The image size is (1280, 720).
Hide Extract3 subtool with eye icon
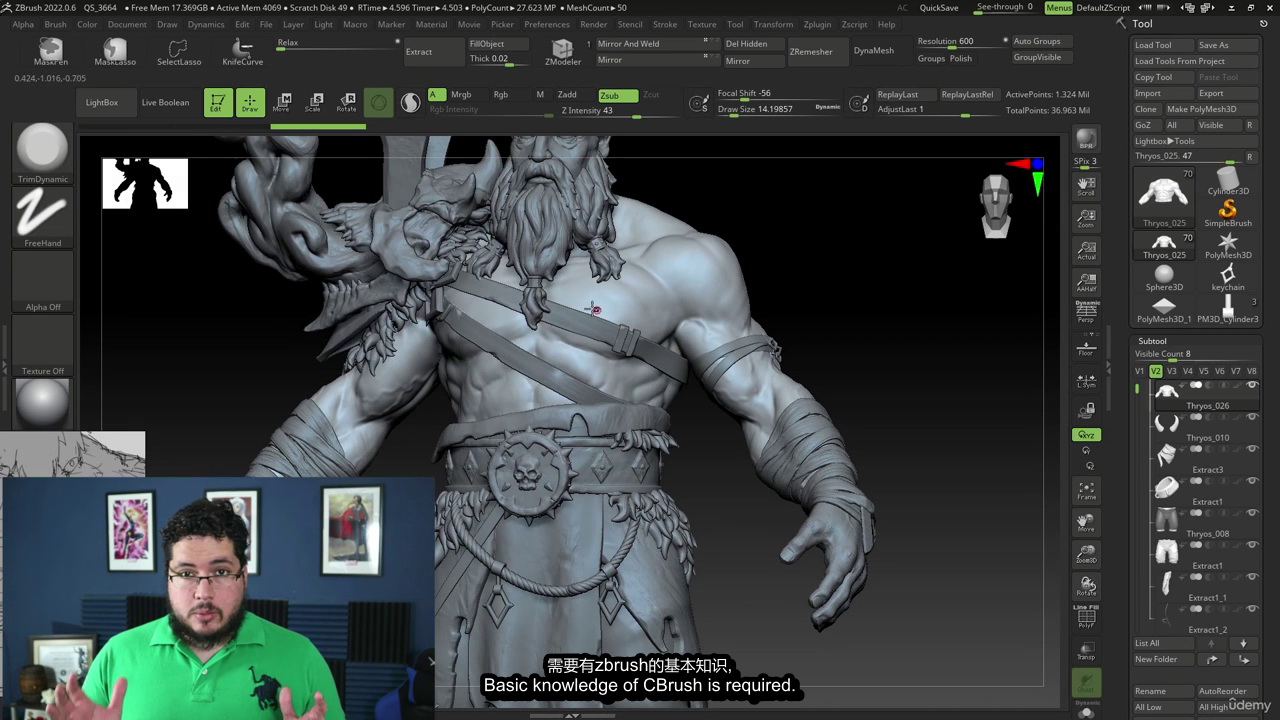[x=1251, y=449]
